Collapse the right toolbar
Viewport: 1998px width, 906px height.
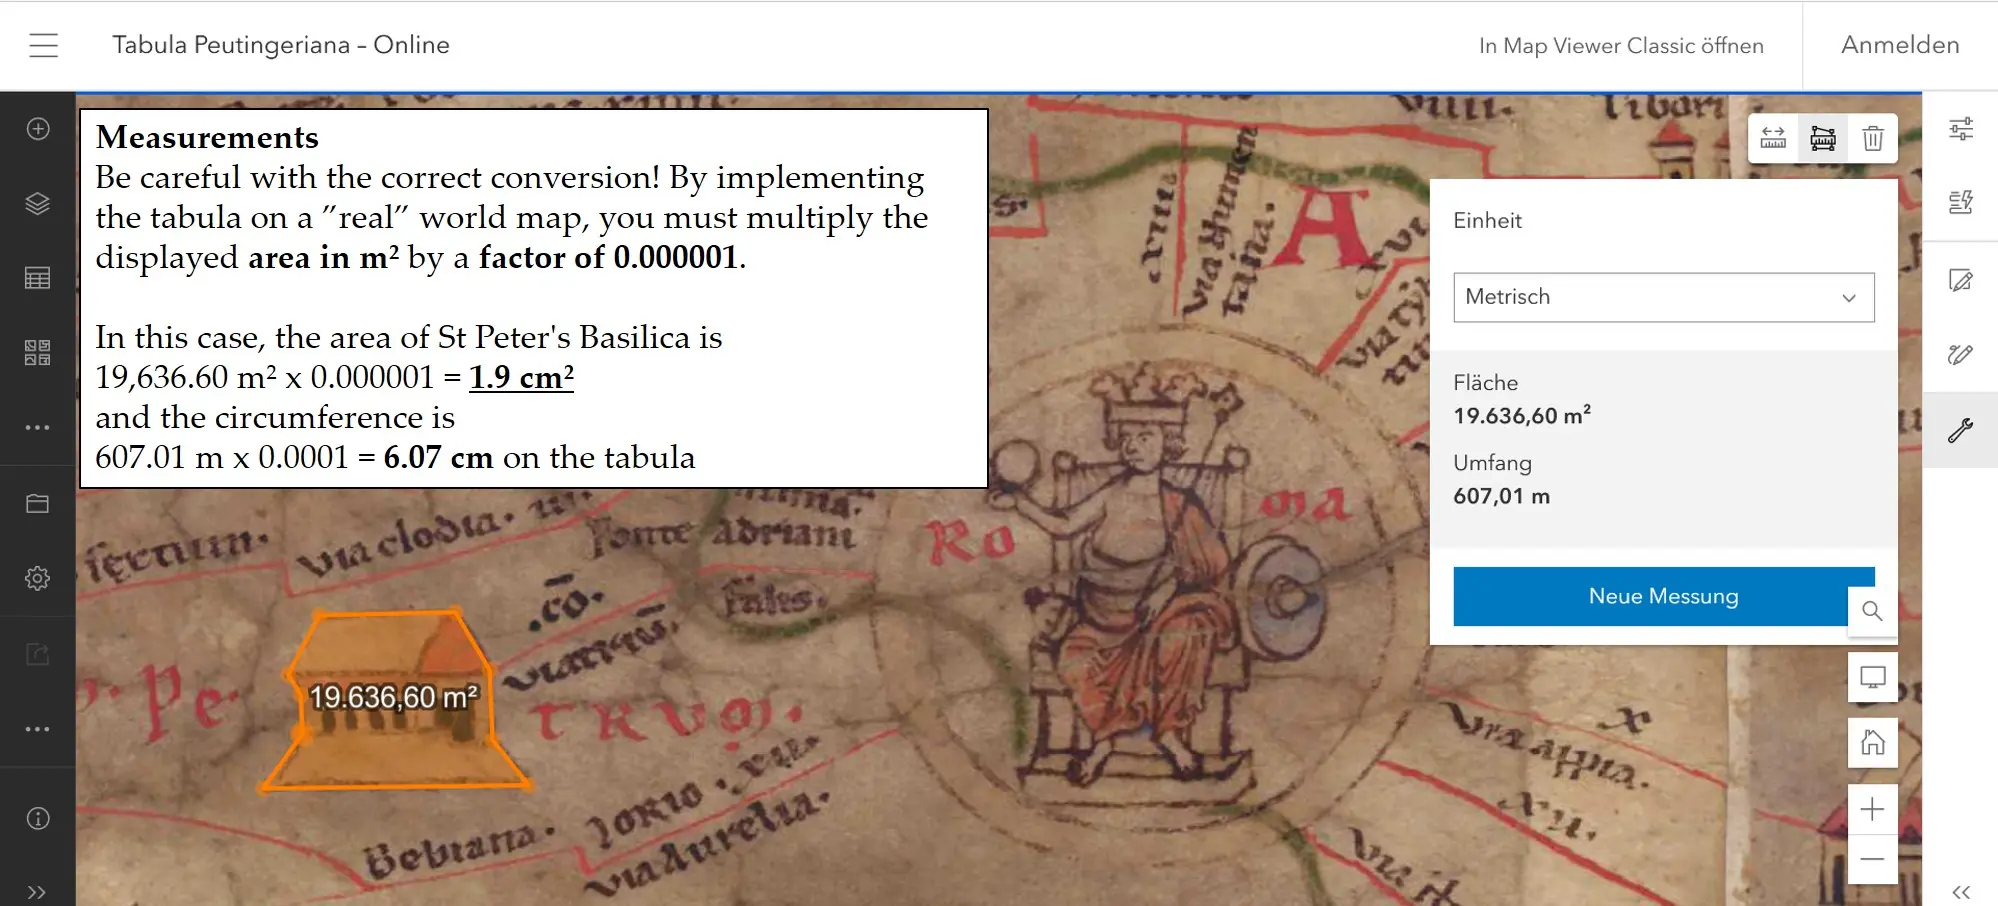pyautogui.click(x=1961, y=892)
